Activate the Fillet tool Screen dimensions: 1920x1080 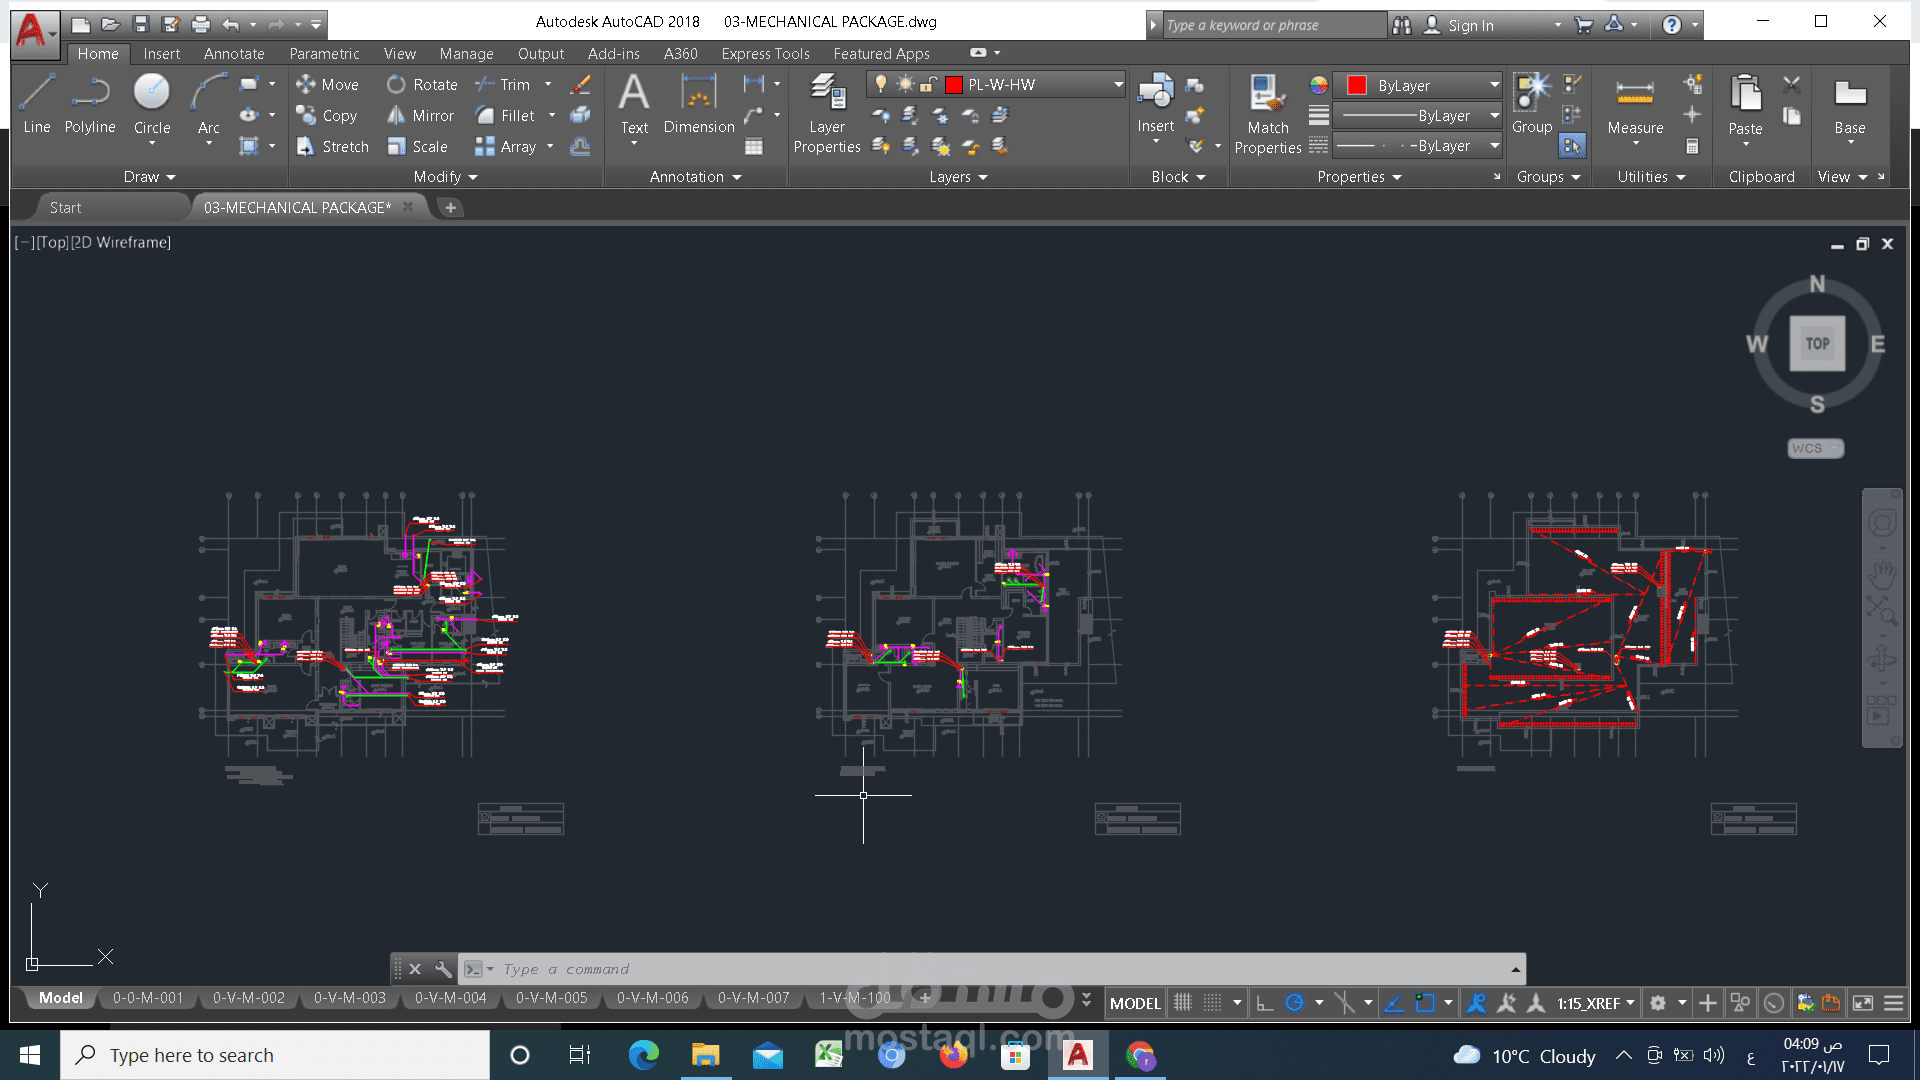tap(505, 116)
